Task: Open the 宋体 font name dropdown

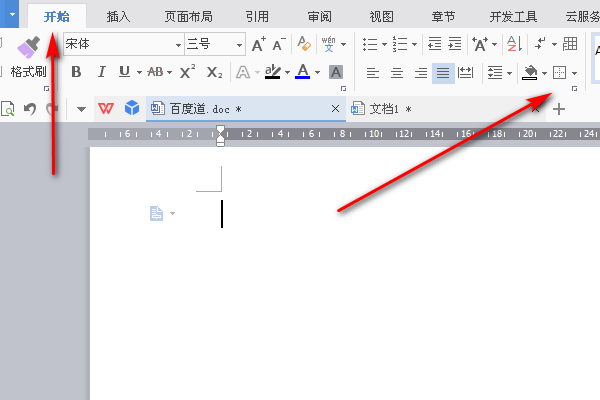Action: (178, 45)
